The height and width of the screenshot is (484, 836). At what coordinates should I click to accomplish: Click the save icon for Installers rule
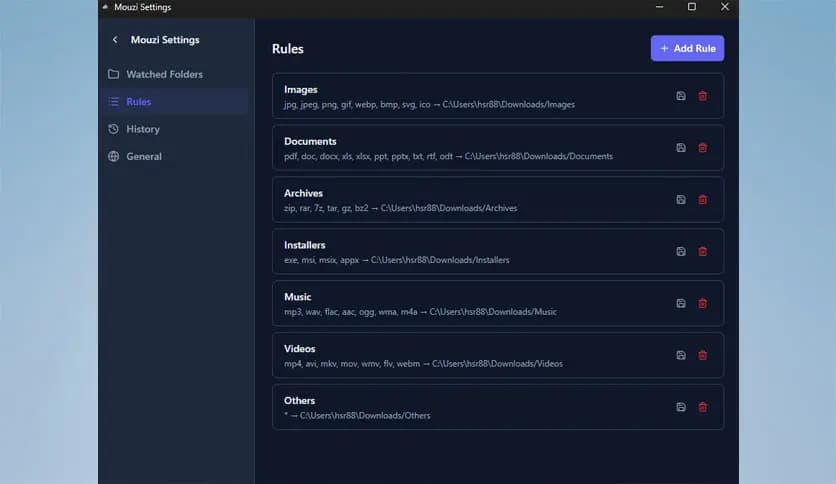click(x=681, y=251)
